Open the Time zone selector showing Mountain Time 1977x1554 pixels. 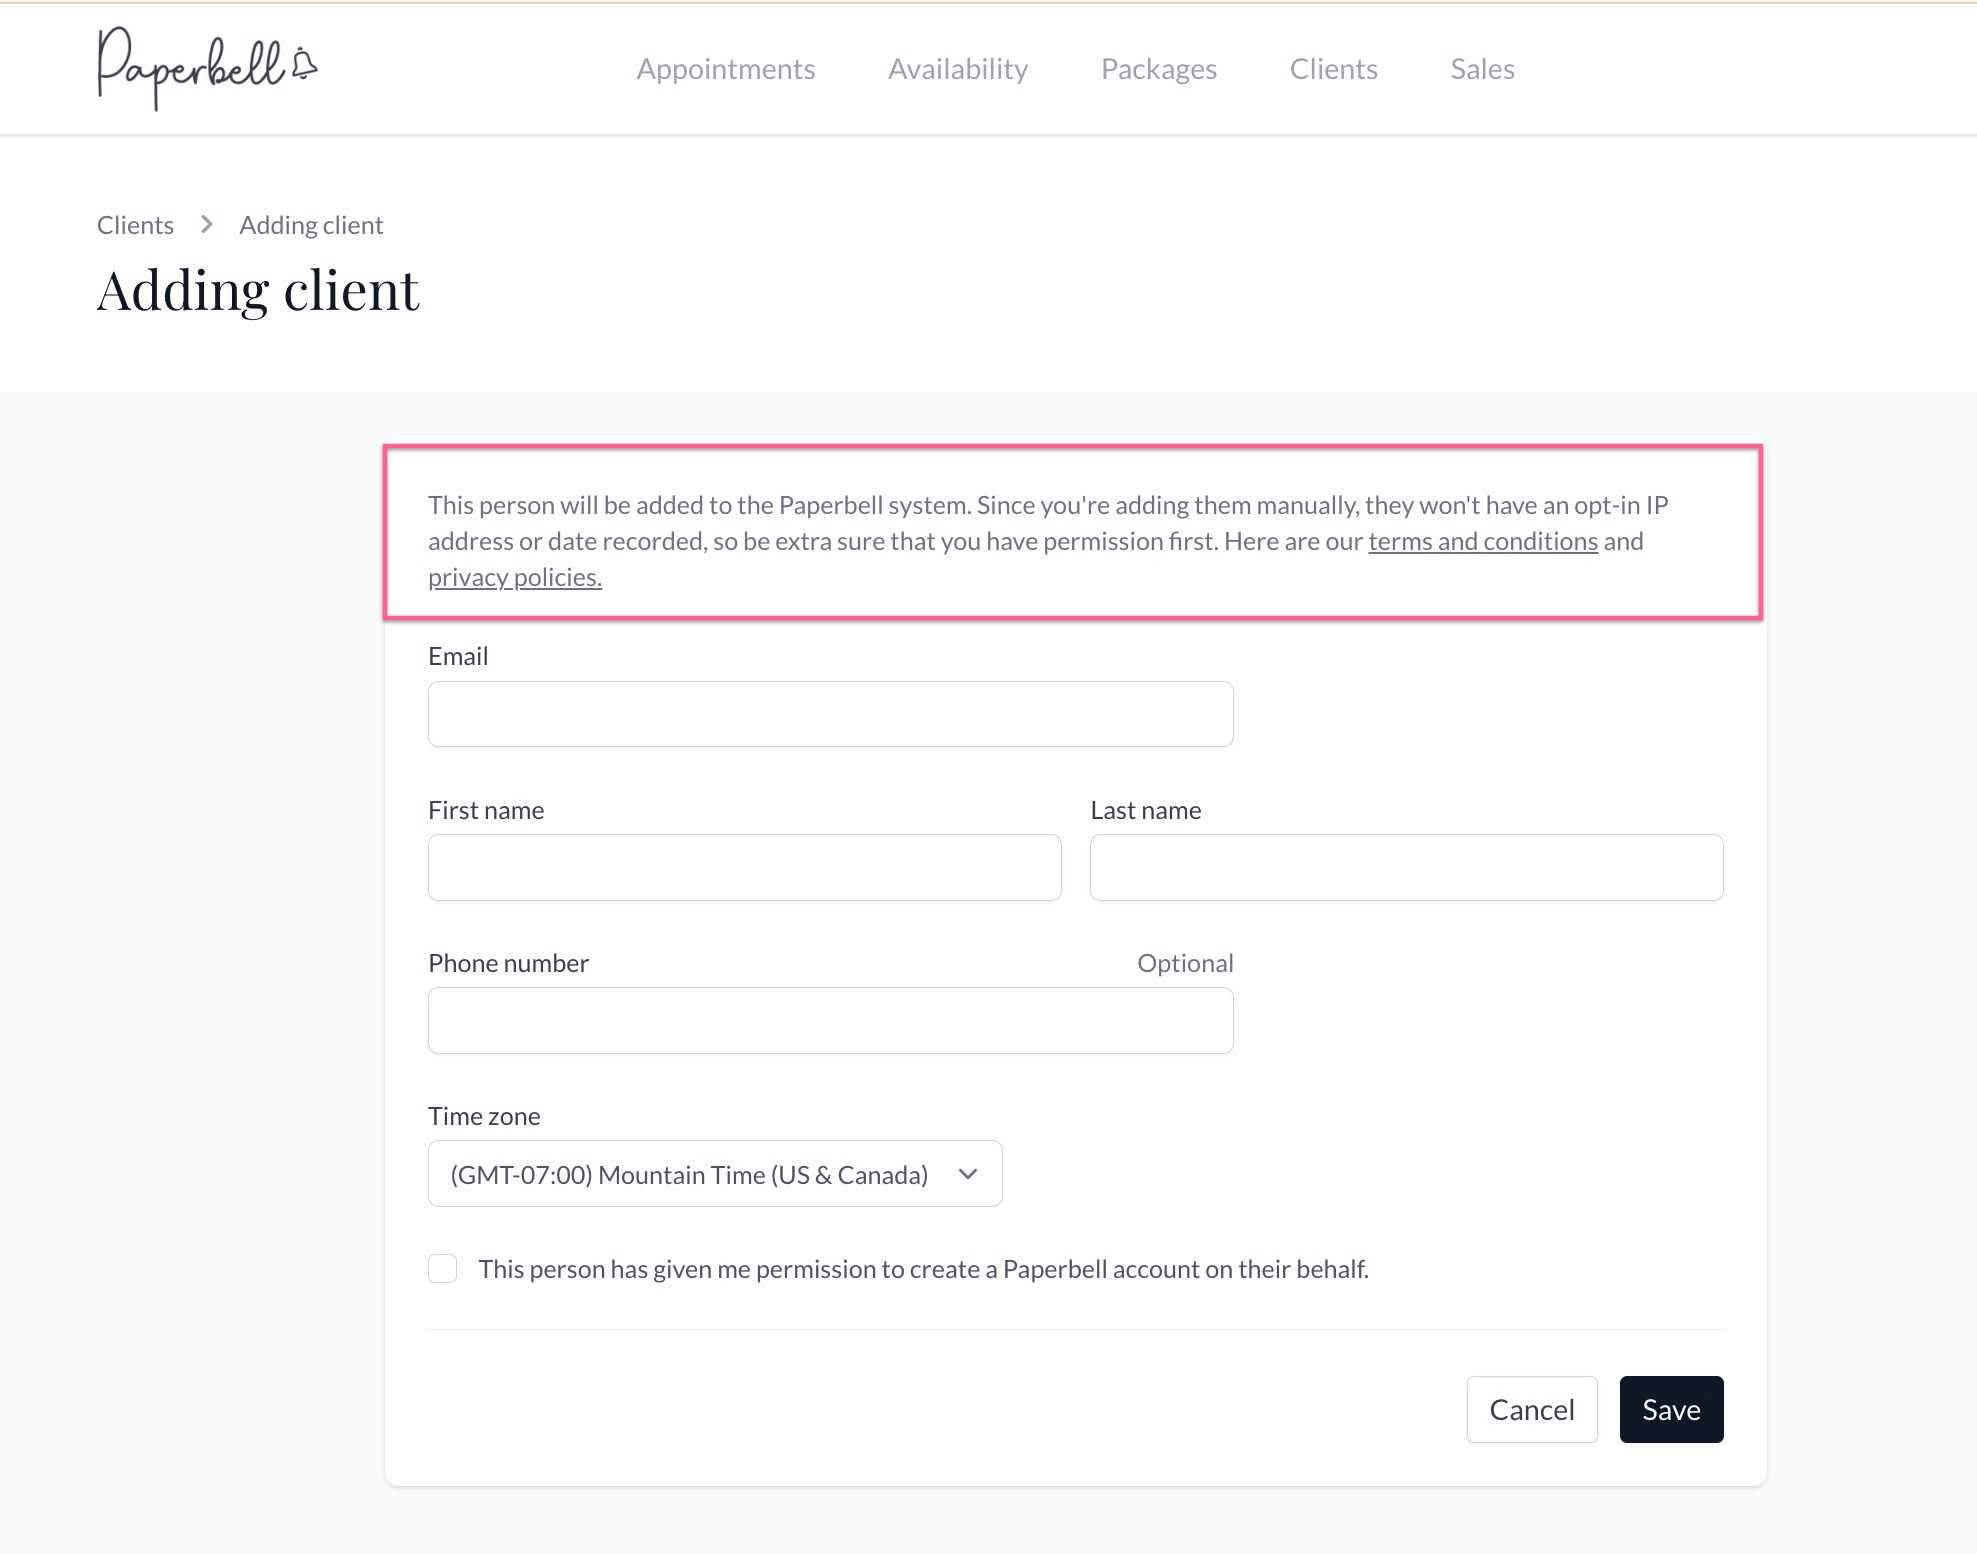coord(713,1173)
